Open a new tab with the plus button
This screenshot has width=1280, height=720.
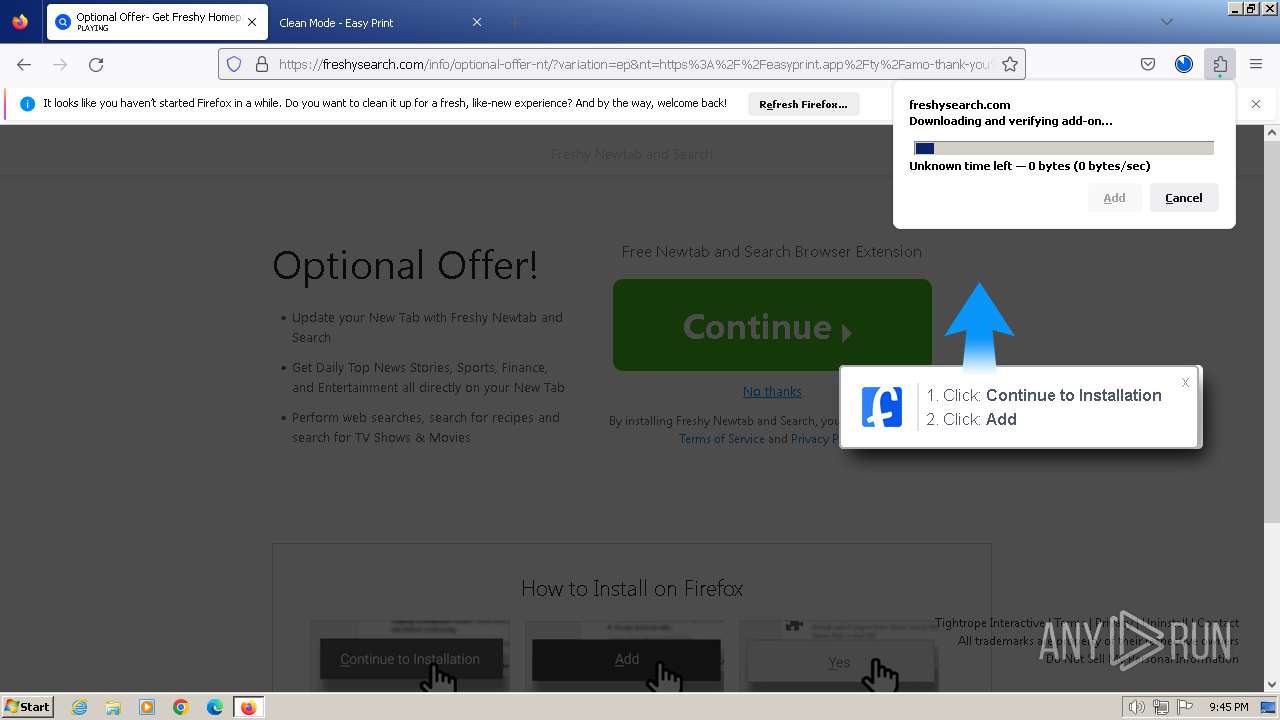tap(514, 22)
